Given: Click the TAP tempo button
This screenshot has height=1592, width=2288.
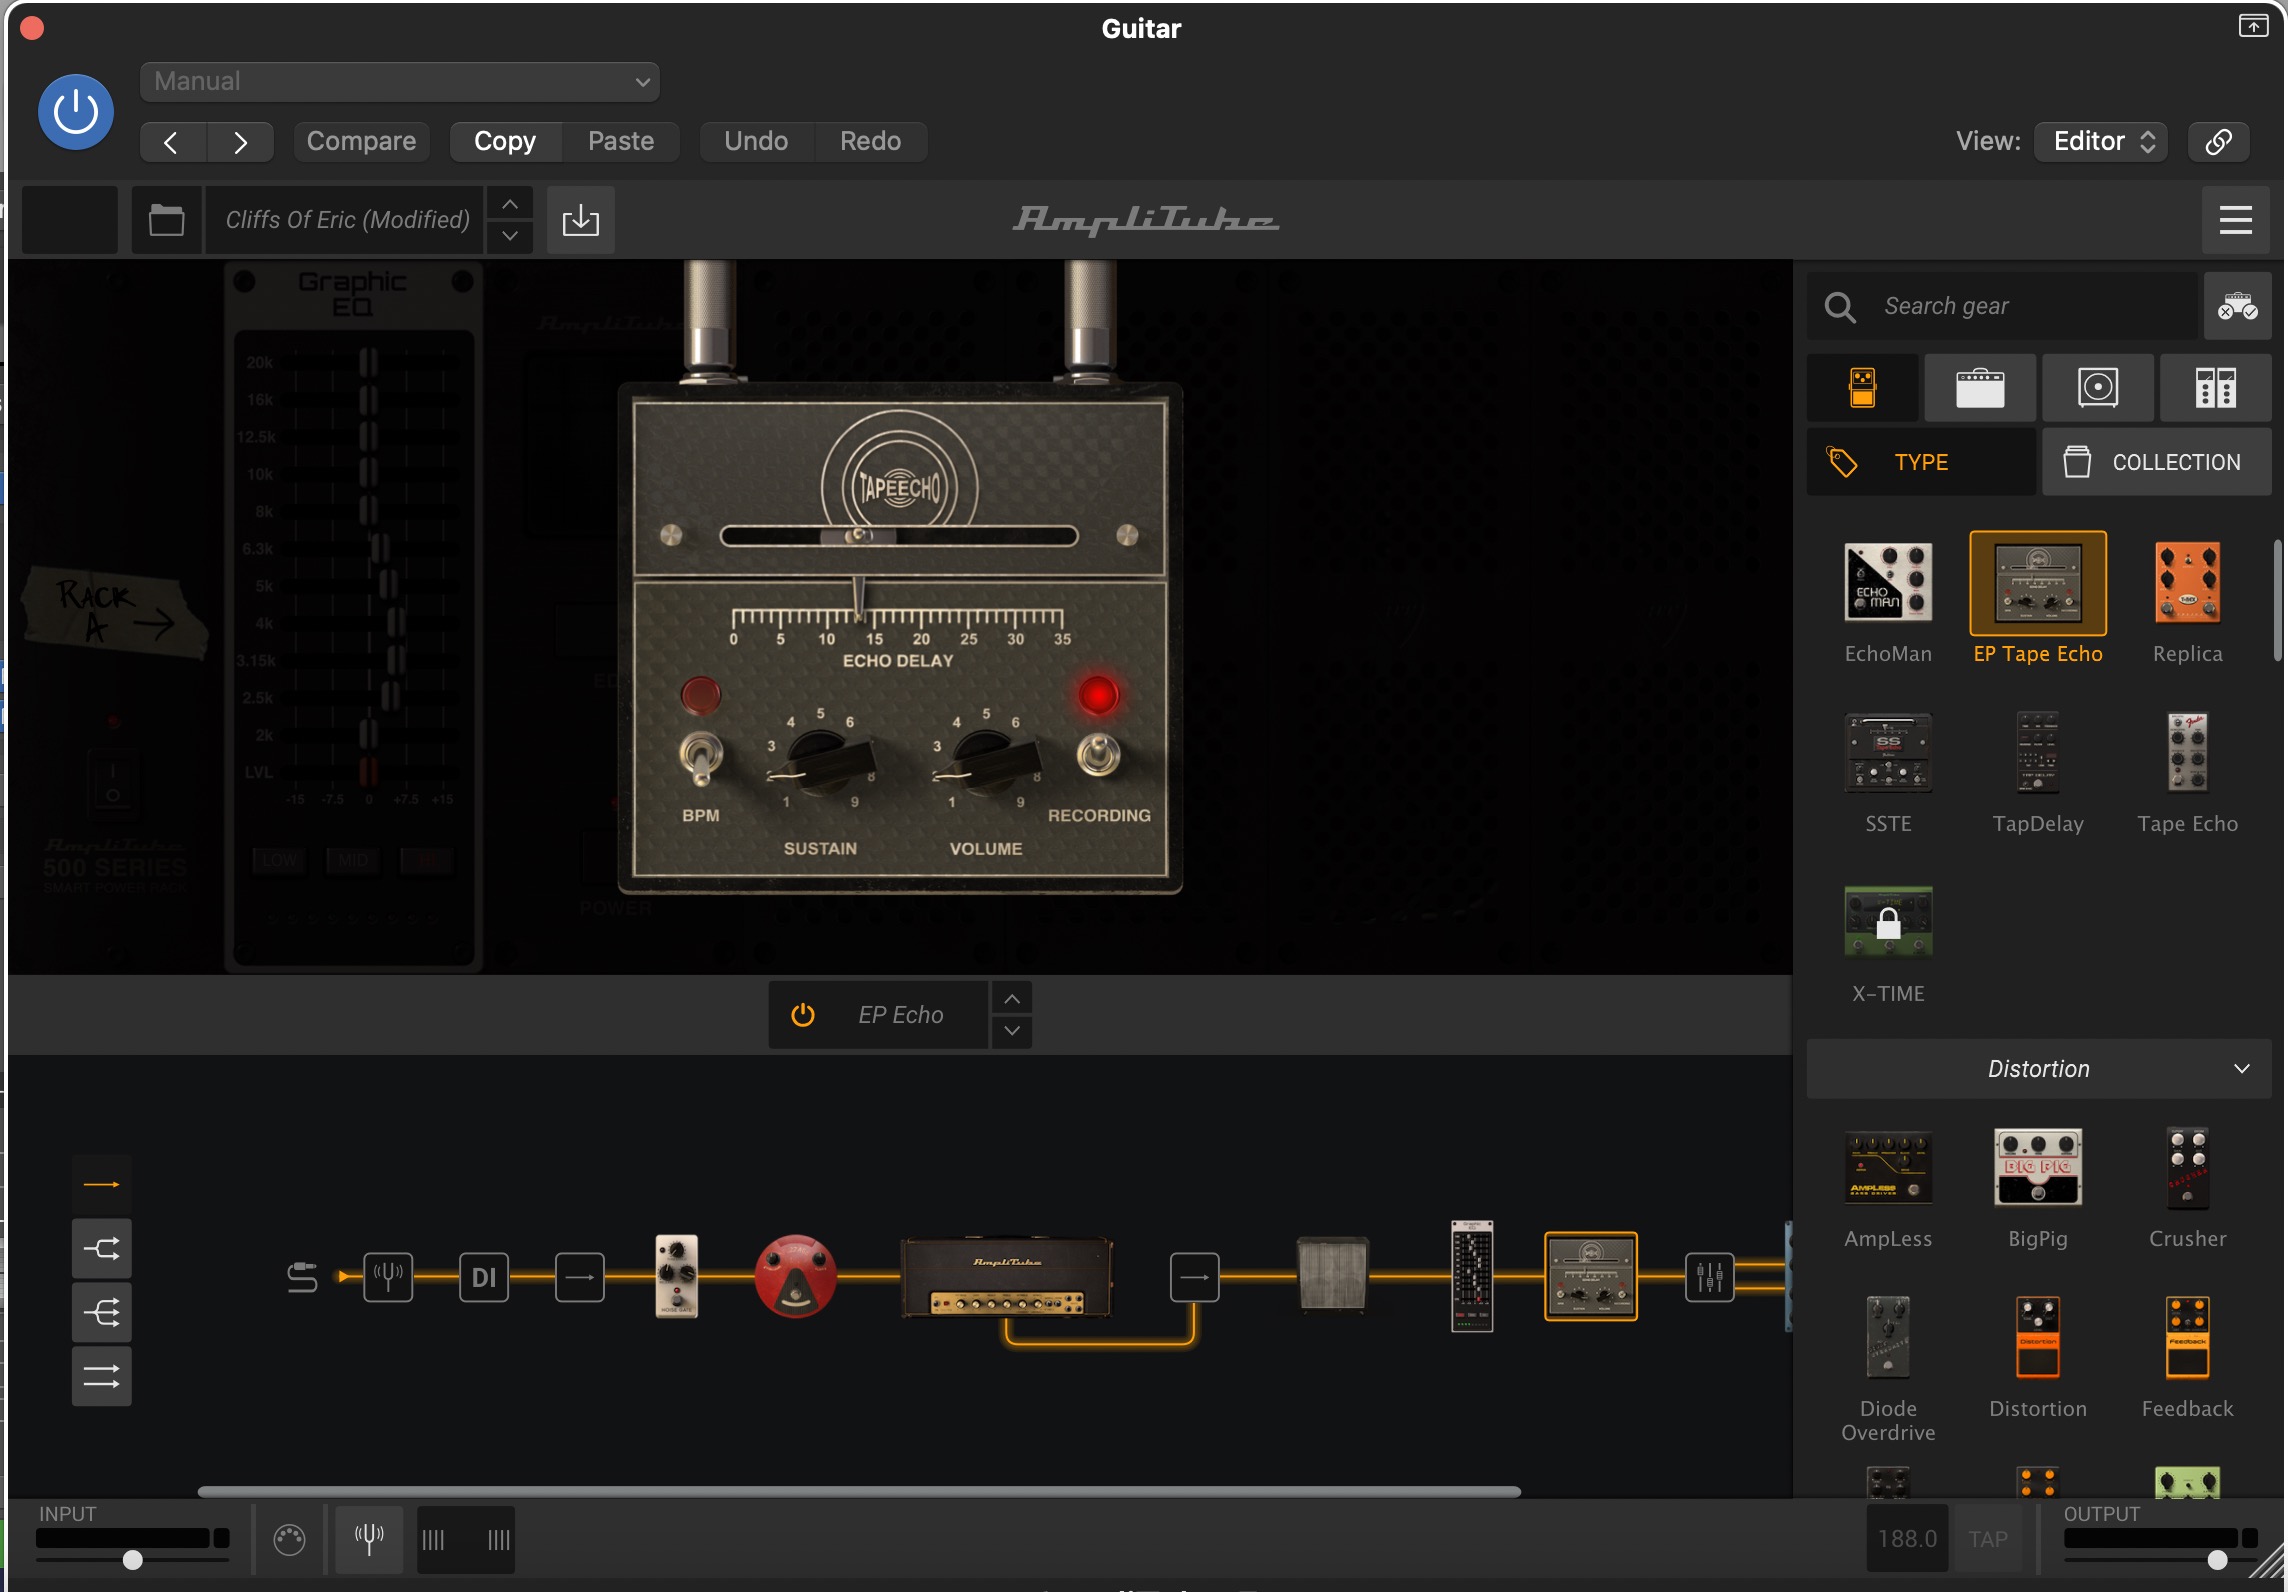Looking at the screenshot, I should 1988,1540.
